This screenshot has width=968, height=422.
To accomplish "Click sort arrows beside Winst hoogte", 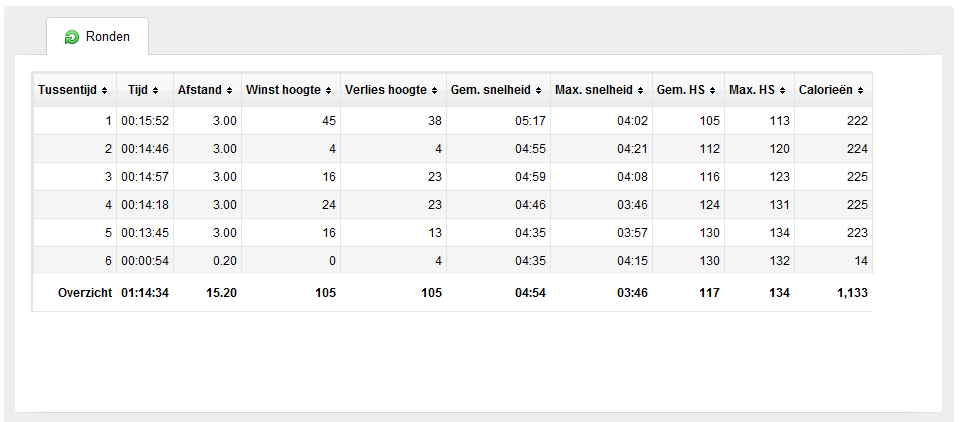I will tap(328, 91).
